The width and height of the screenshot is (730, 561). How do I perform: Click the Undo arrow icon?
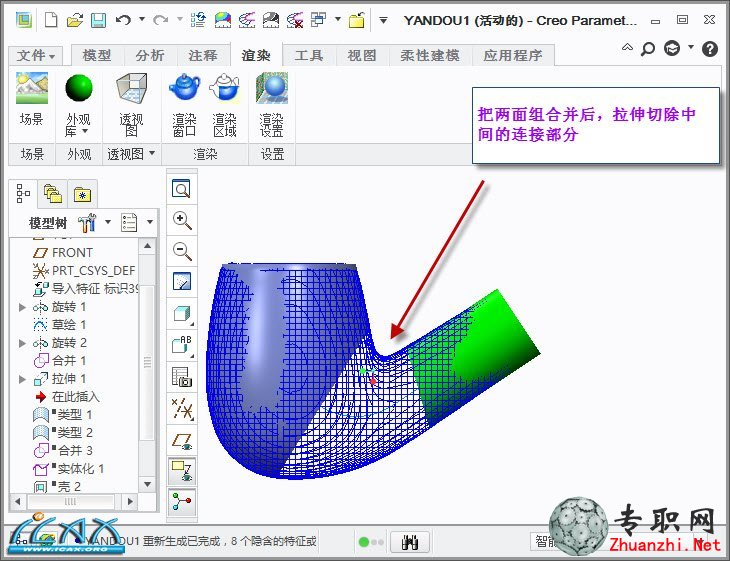coord(123,20)
